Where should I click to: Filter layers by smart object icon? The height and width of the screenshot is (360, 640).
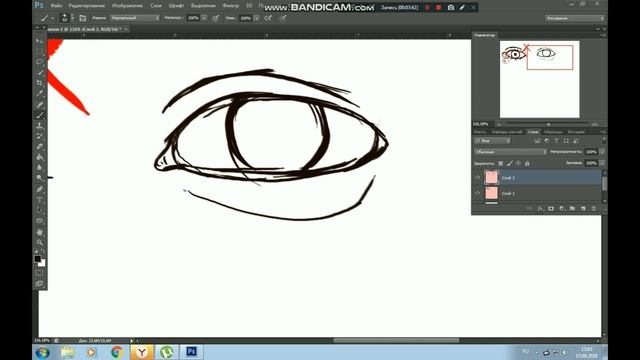click(576, 141)
